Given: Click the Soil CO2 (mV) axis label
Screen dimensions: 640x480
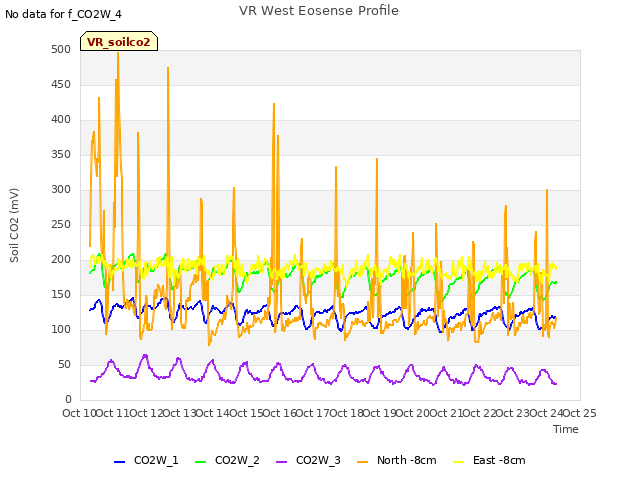Looking at the screenshot, I should click(14, 225).
